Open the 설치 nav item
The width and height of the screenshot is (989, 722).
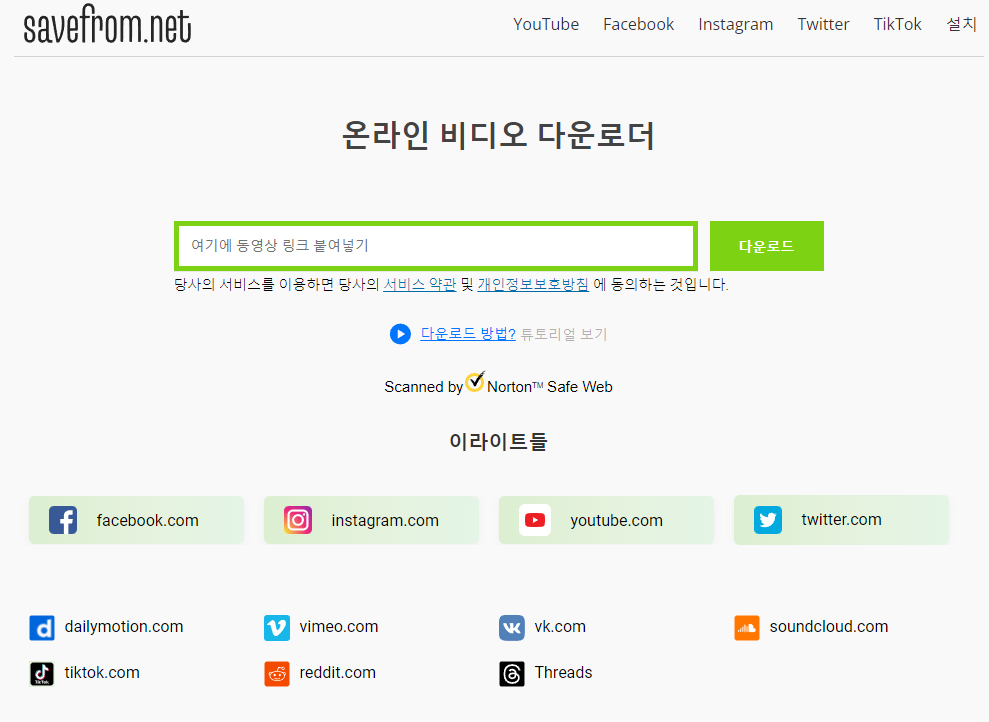click(961, 25)
